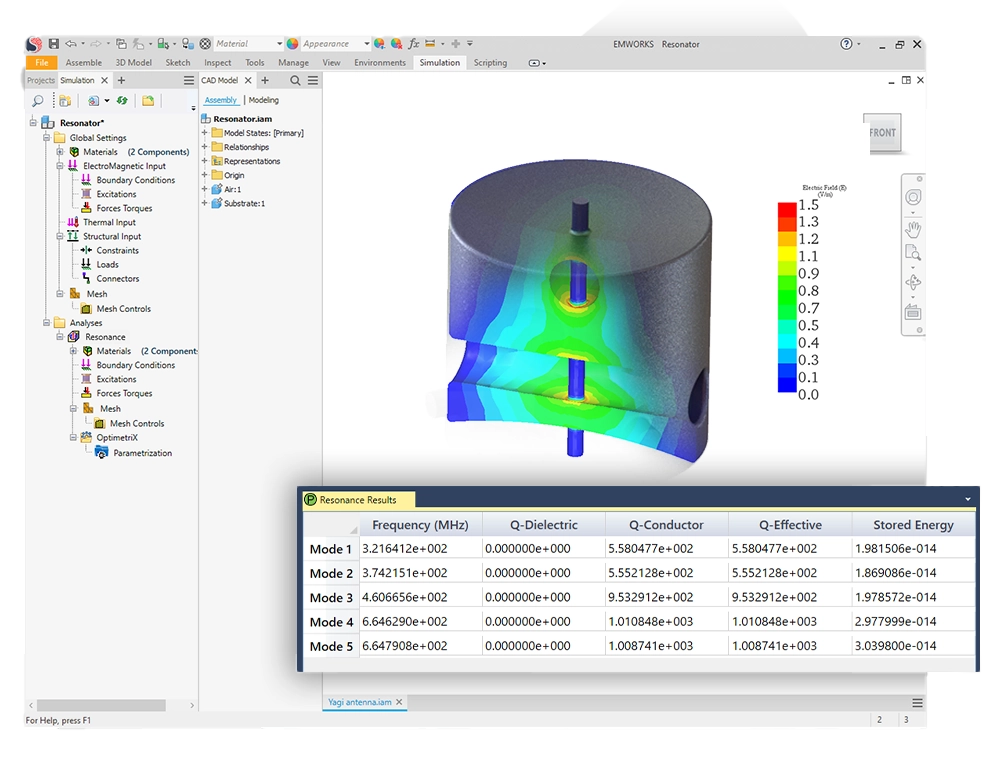Screen dimensions: 1000x769
Task: Click the Zoom tool in navigation bar
Action: [x=912, y=253]
